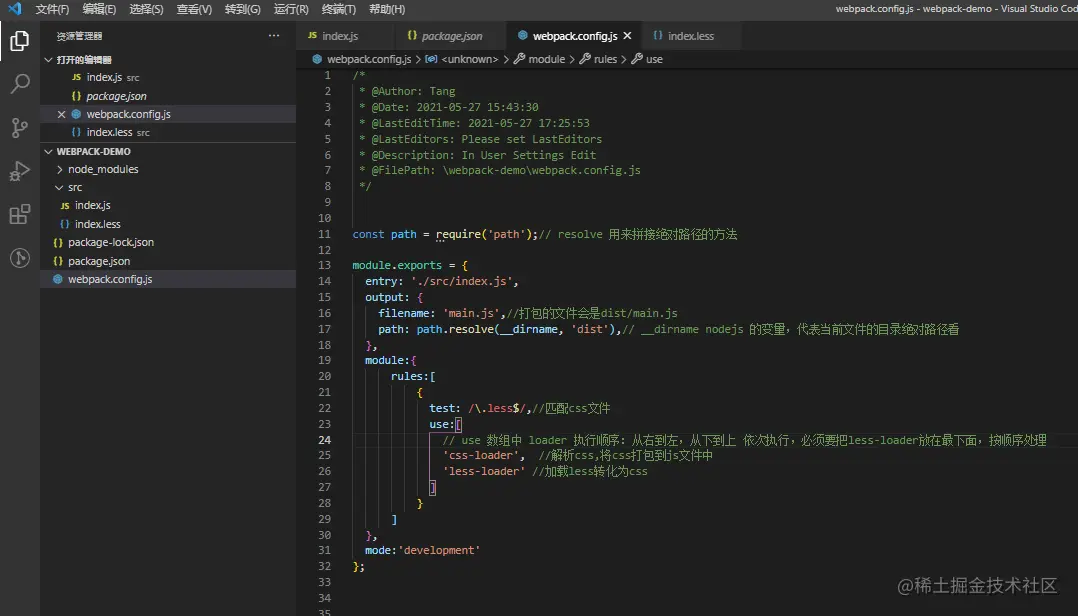This screenshot has width=1078, height=616.
Task: Click the GitLens icon in activity bar
Action: [x=19, y=258]
